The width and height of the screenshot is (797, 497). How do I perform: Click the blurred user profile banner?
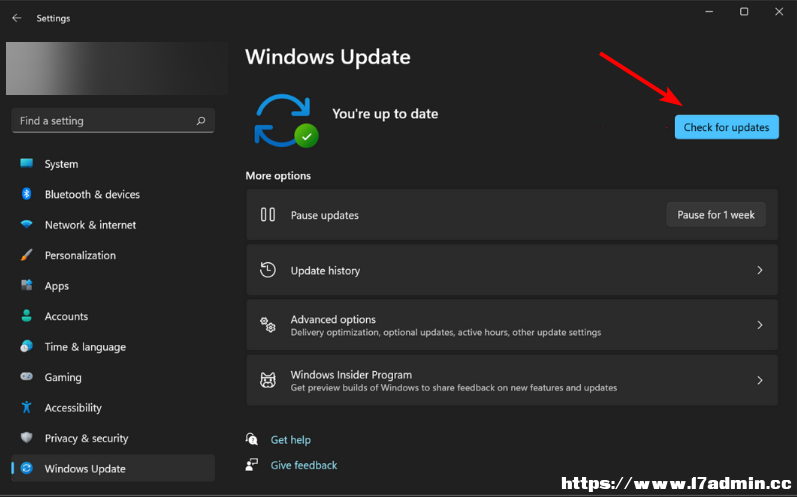click(x=117, y=69)
